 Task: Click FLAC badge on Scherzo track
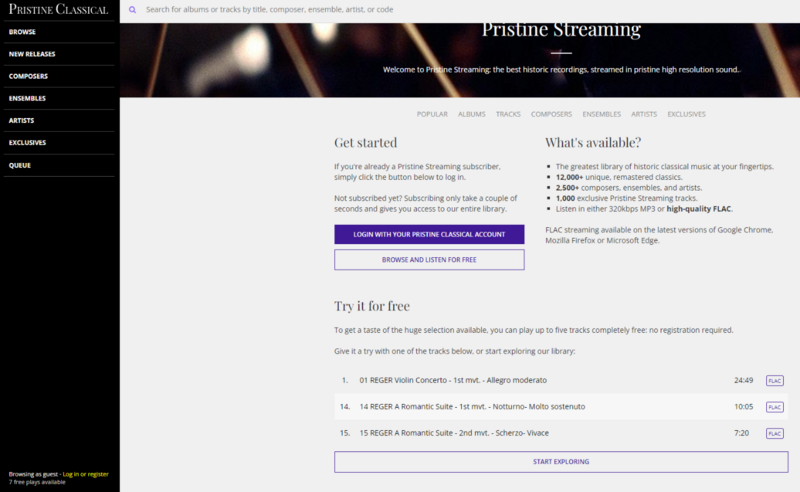coord(774,433)
